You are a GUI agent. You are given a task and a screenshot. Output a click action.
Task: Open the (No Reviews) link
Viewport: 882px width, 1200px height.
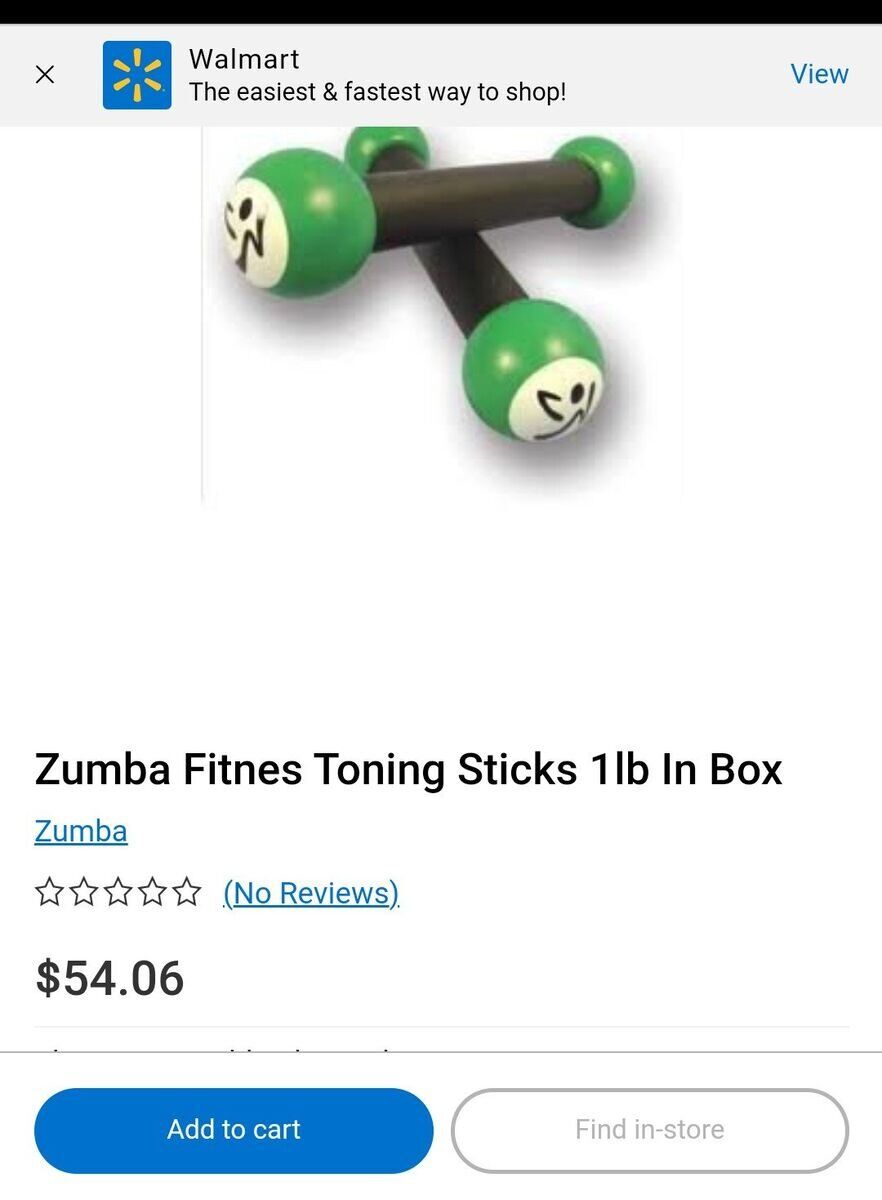click(x=311, y=892)
